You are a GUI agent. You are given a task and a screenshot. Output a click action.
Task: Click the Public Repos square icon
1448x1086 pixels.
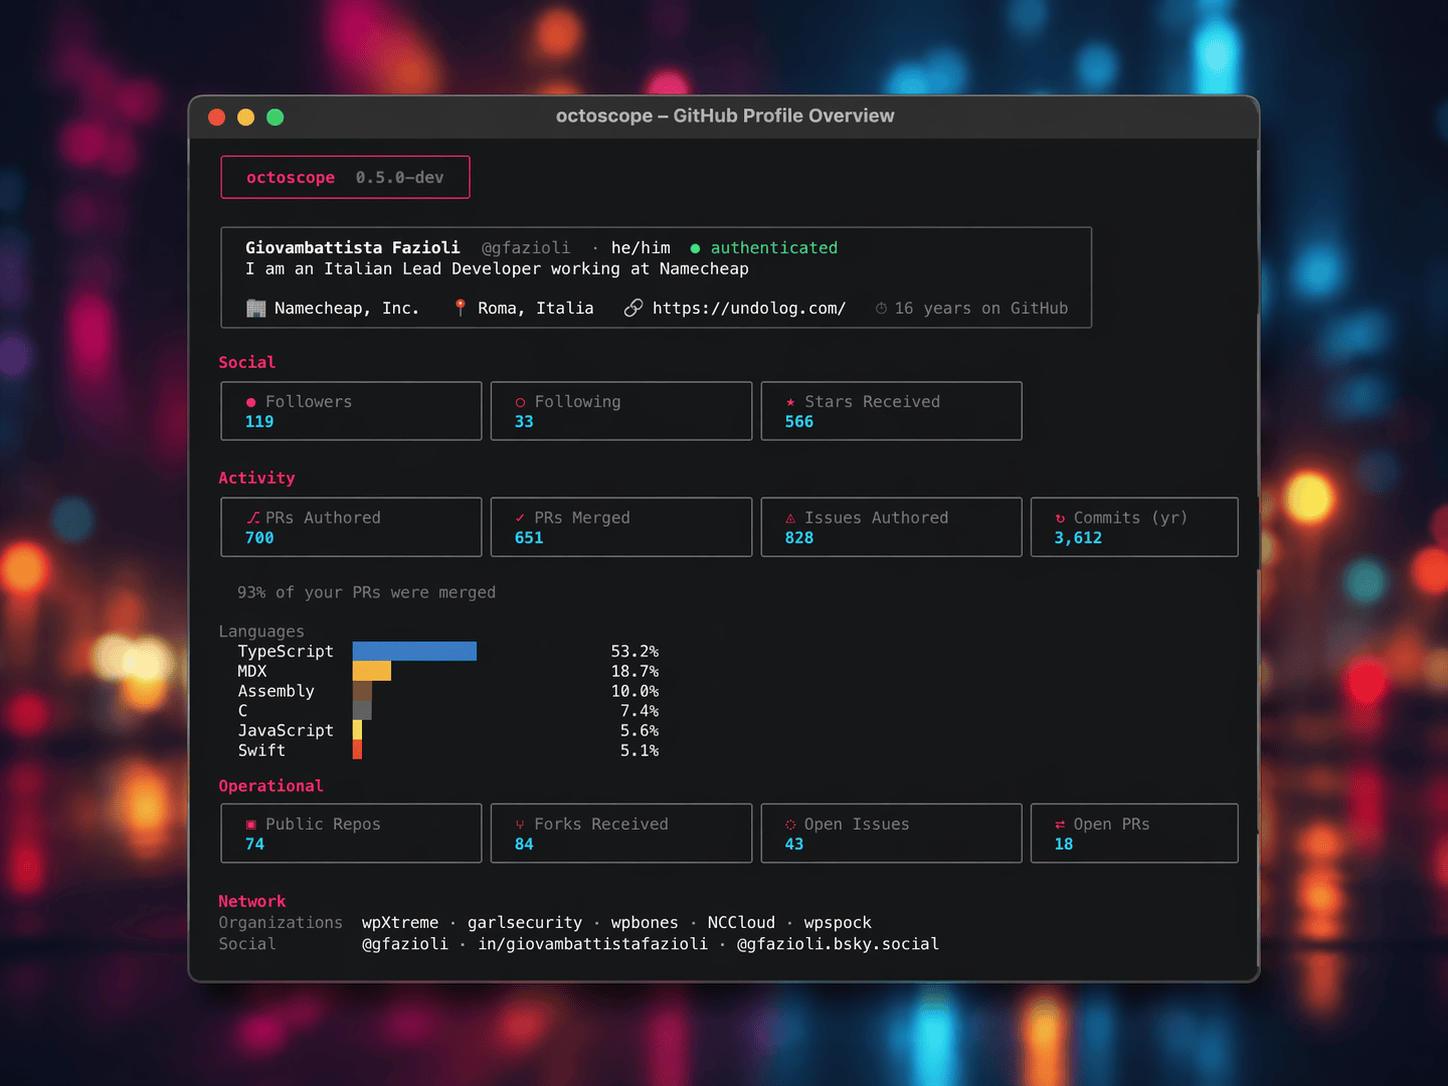pos(251,825)
